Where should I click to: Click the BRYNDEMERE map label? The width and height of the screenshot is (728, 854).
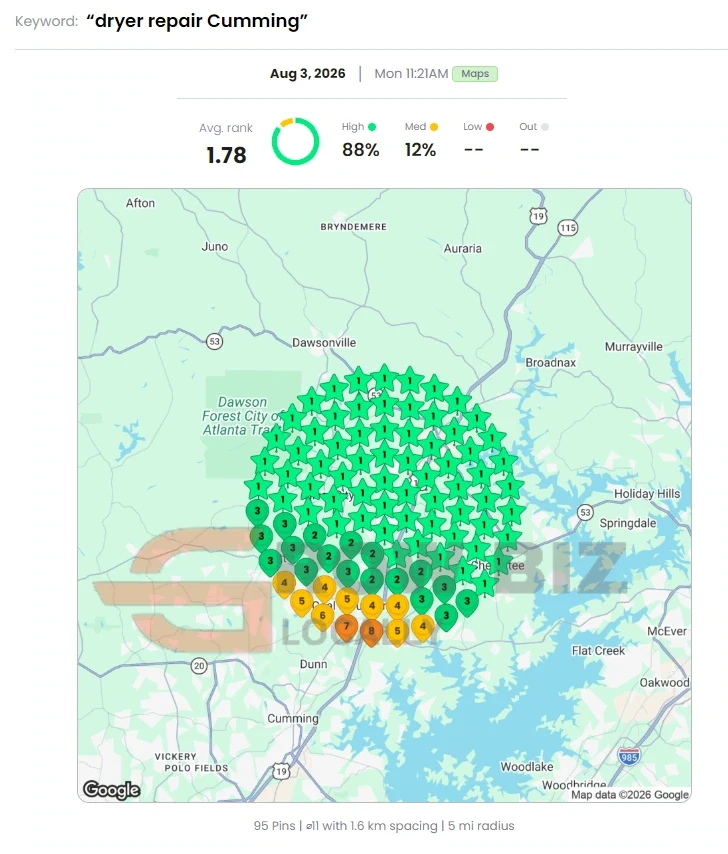(353, 227)
